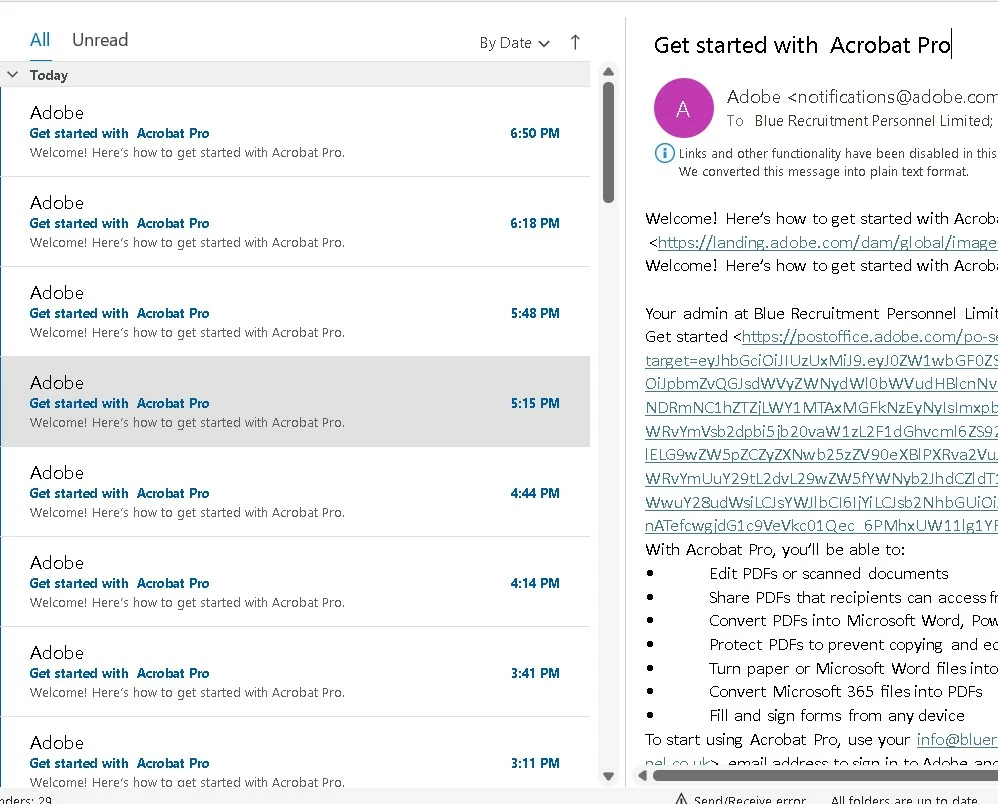Click the reading pane horizontal scrollbar
This screenshot has width=998, height=804.
[x=825, y=775]
